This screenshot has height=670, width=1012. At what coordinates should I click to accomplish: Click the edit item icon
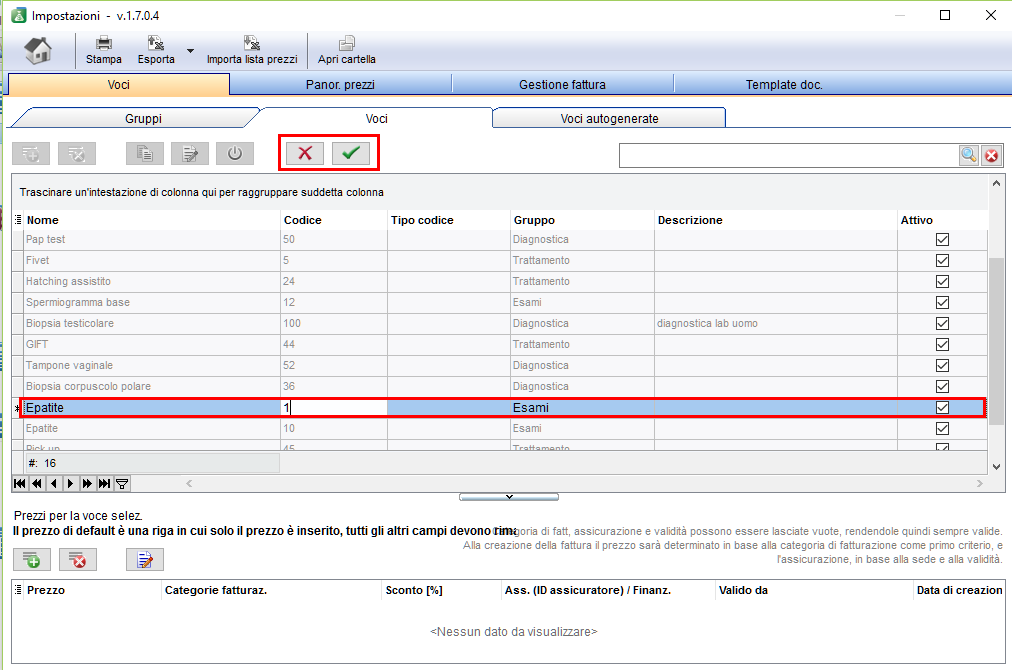[190, 154]
